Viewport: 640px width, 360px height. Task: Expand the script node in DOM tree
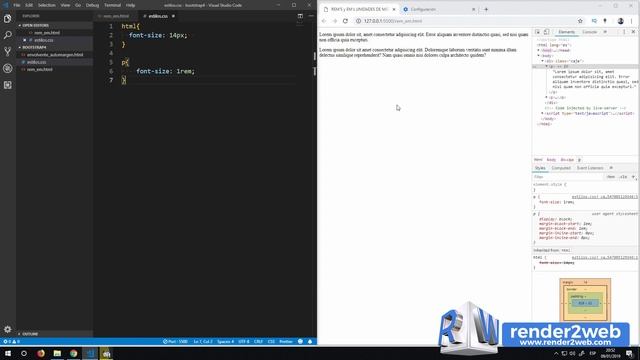[542, 113]
